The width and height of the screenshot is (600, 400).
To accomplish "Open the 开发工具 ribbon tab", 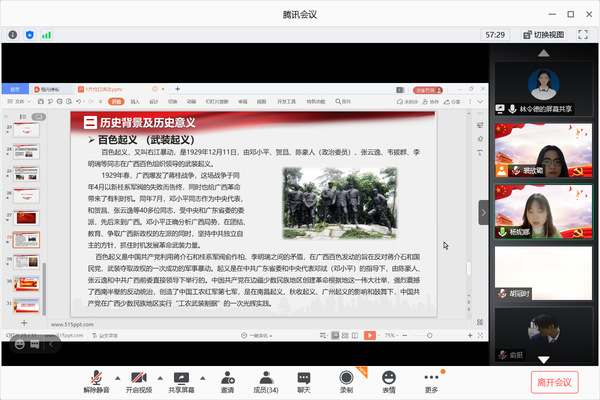I will click(287, 101).
